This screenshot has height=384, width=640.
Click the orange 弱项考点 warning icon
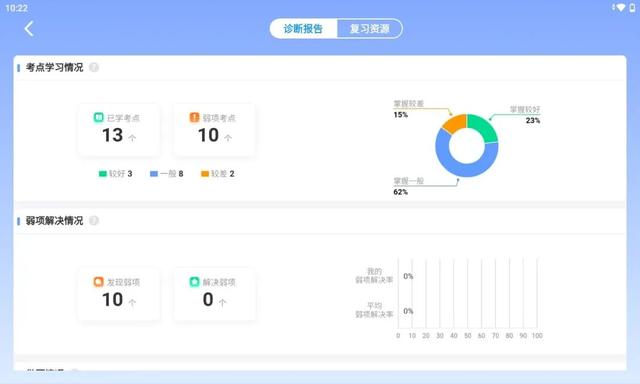194,118
